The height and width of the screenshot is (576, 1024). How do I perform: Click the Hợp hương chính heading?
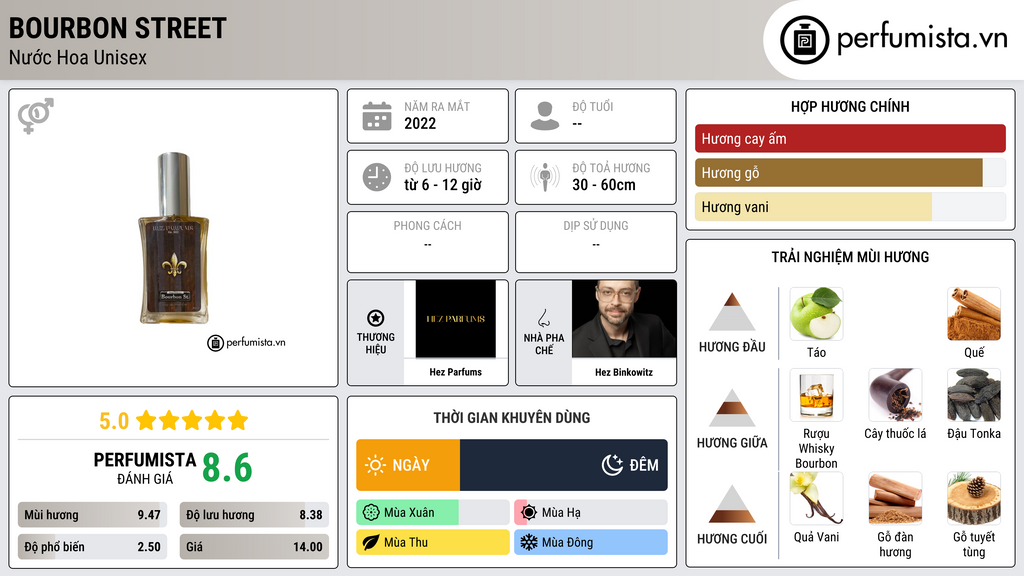[850, 106]
